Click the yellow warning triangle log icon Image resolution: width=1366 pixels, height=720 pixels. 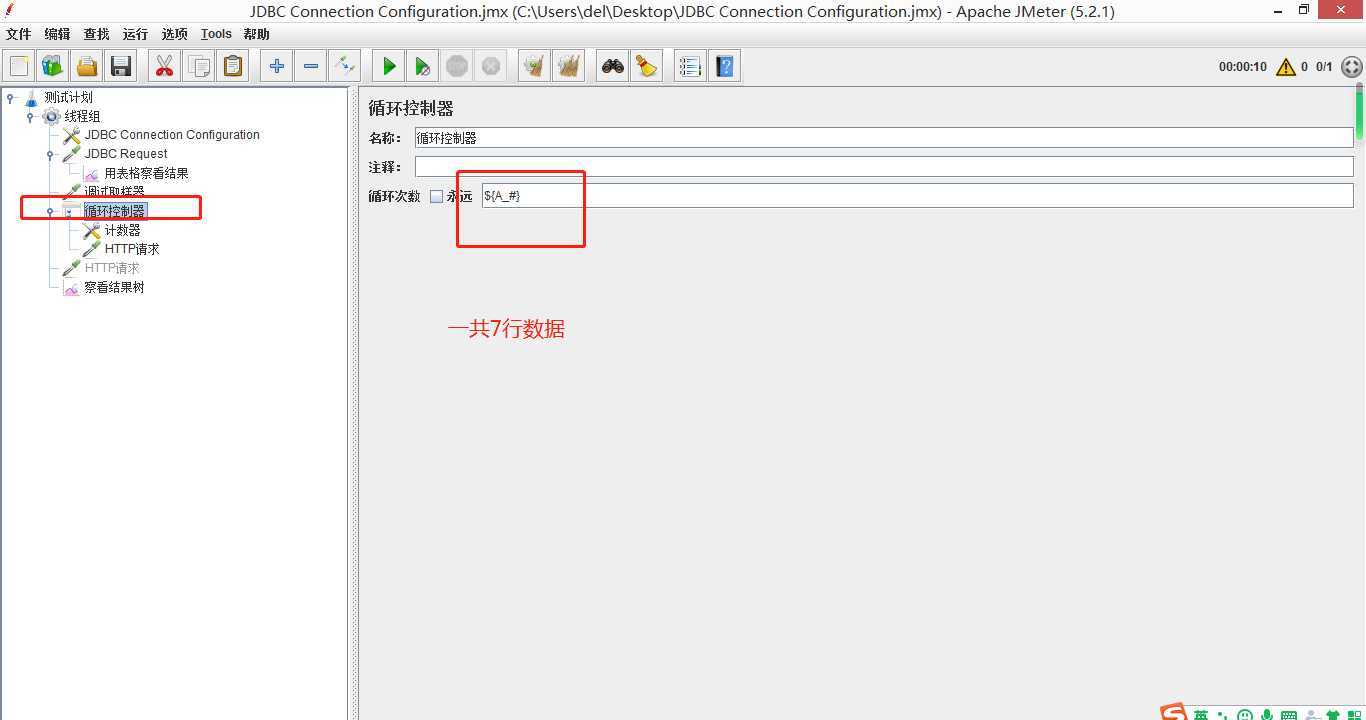(x=1285, y=67)
